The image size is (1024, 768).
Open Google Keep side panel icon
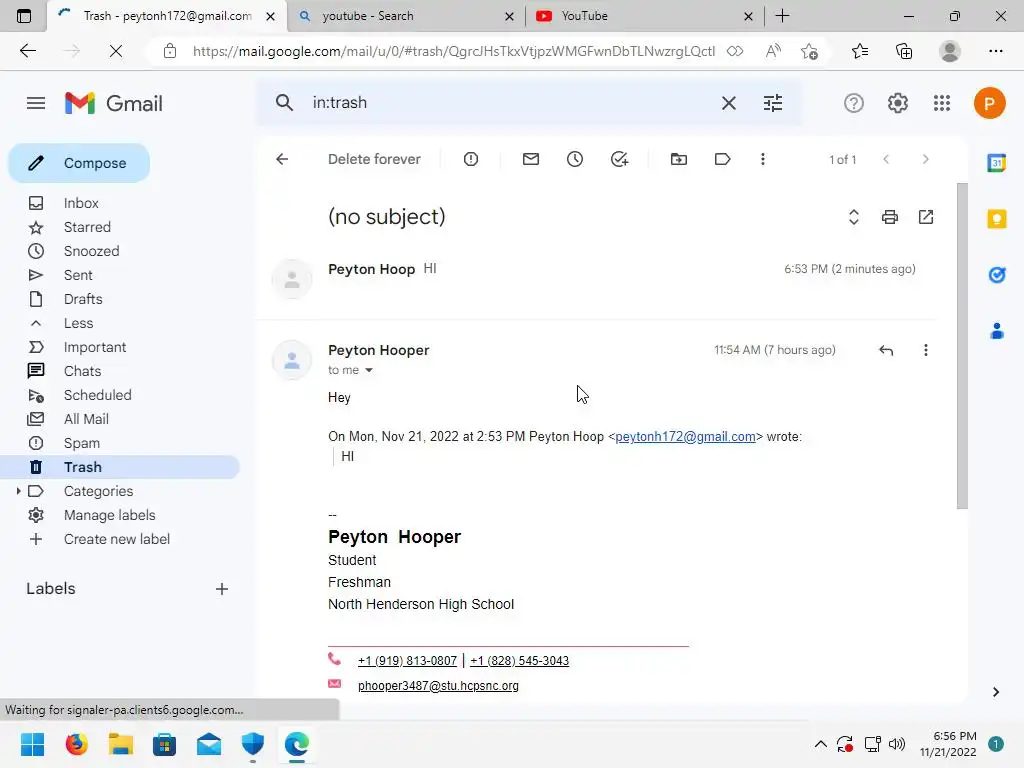click(x=997, y=219)
